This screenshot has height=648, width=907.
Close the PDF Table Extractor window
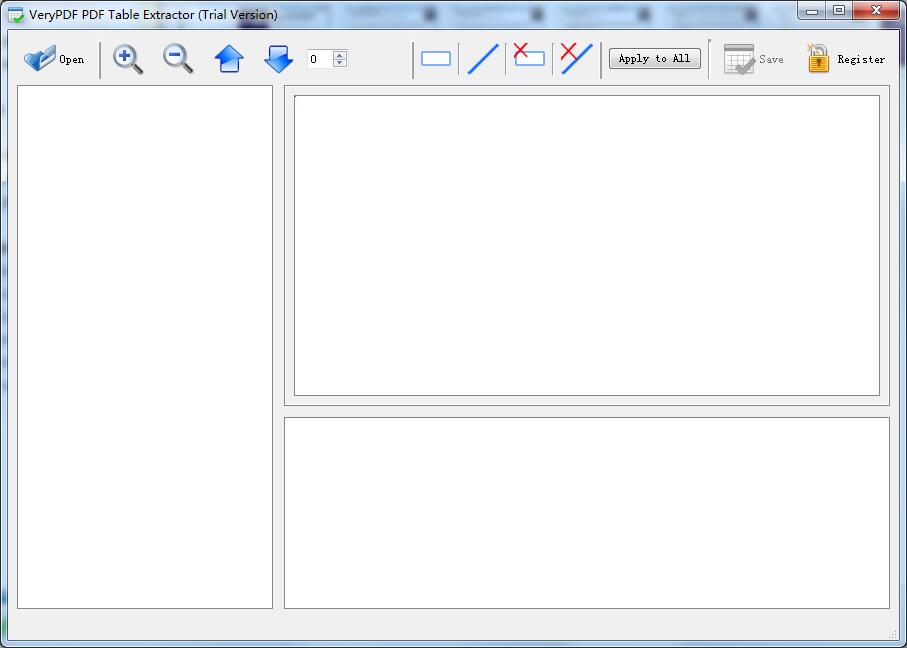[876, 11]
